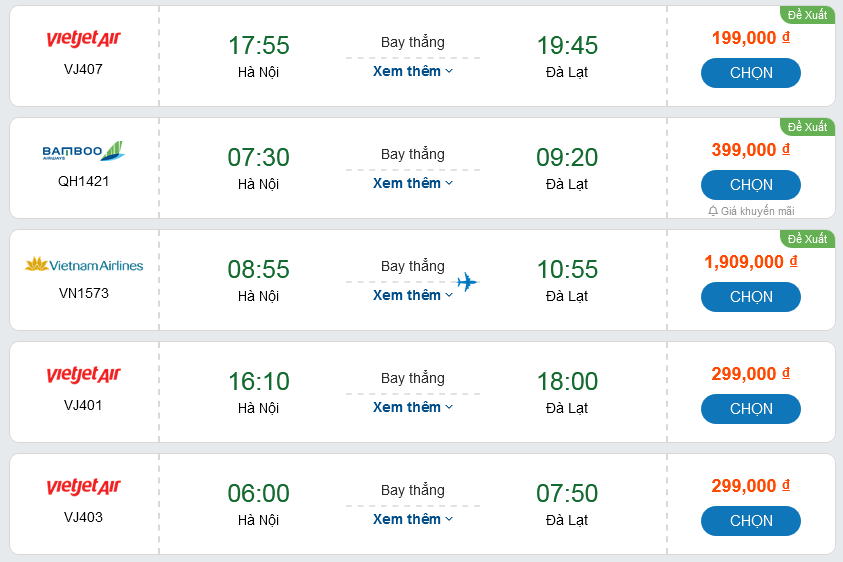Click the Đề Xuất badge on the VJ407 card
Viewport: 843px width, 562px height.
(807, 15)
